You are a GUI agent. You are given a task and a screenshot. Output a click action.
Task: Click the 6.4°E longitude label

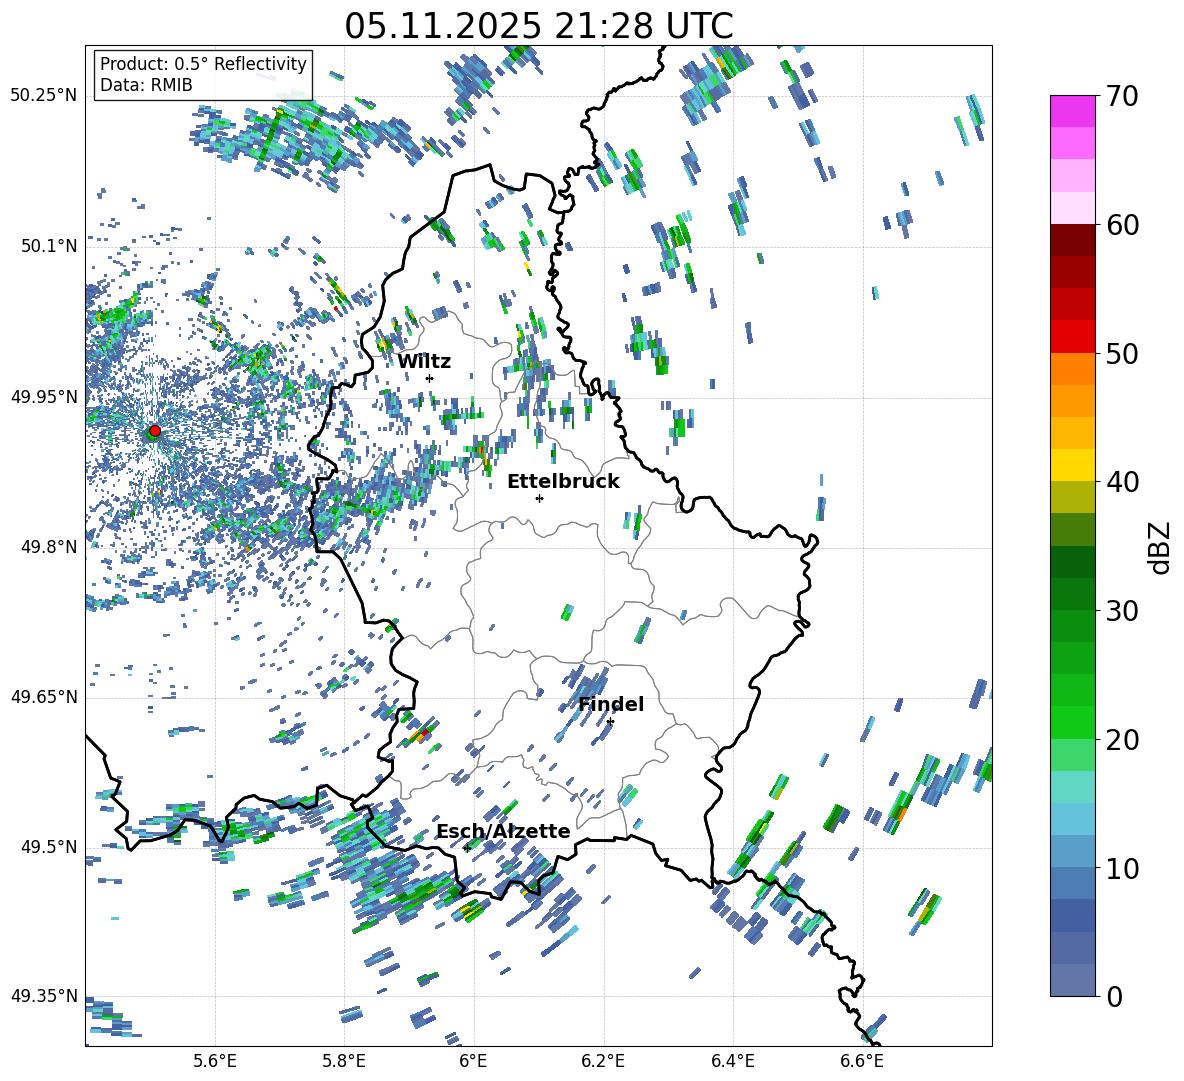732,1061
